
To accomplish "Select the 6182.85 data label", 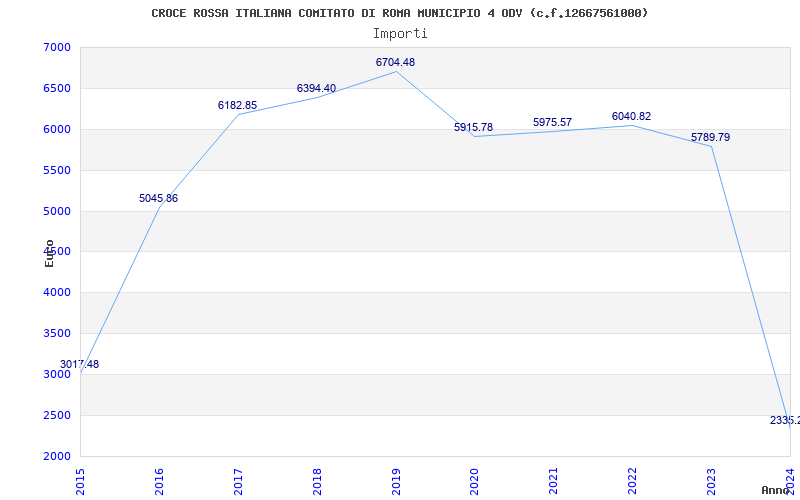I will click(237, 105).
